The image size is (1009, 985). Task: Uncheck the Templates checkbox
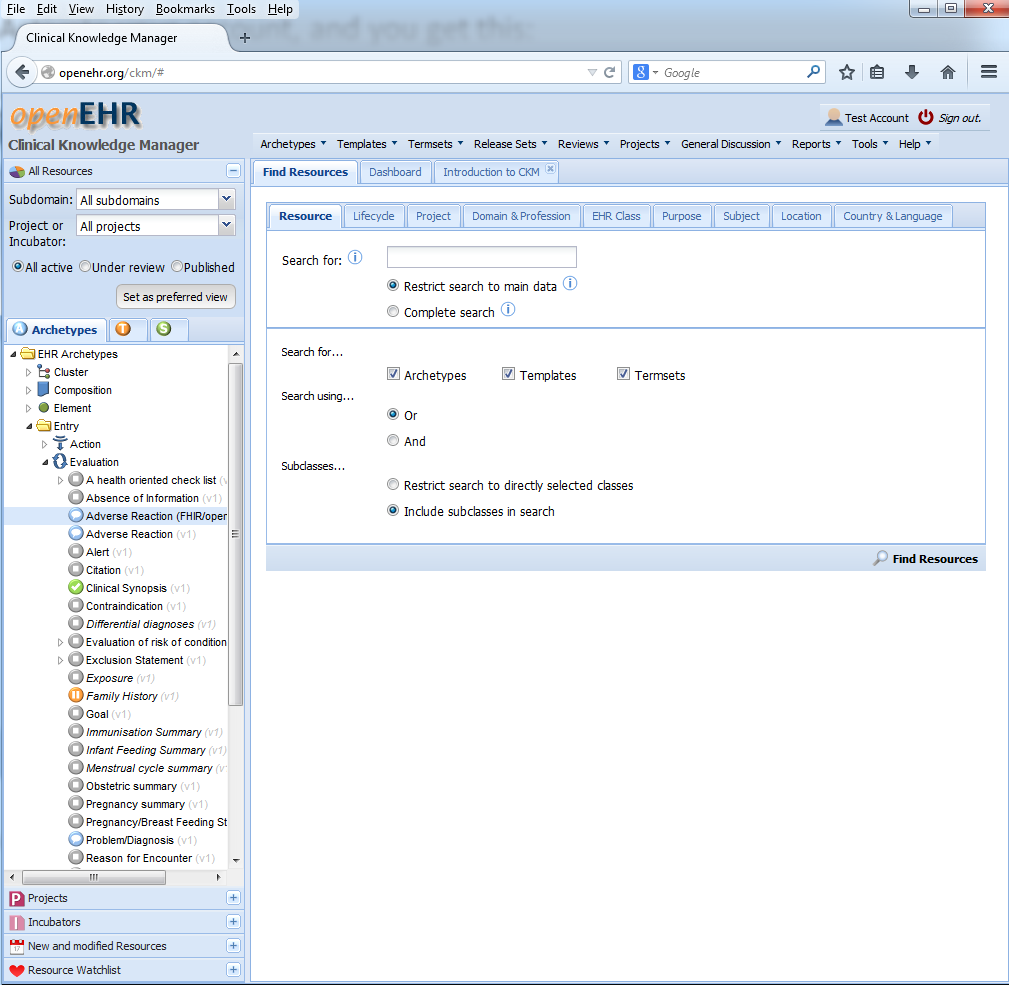tap(509, 374)
